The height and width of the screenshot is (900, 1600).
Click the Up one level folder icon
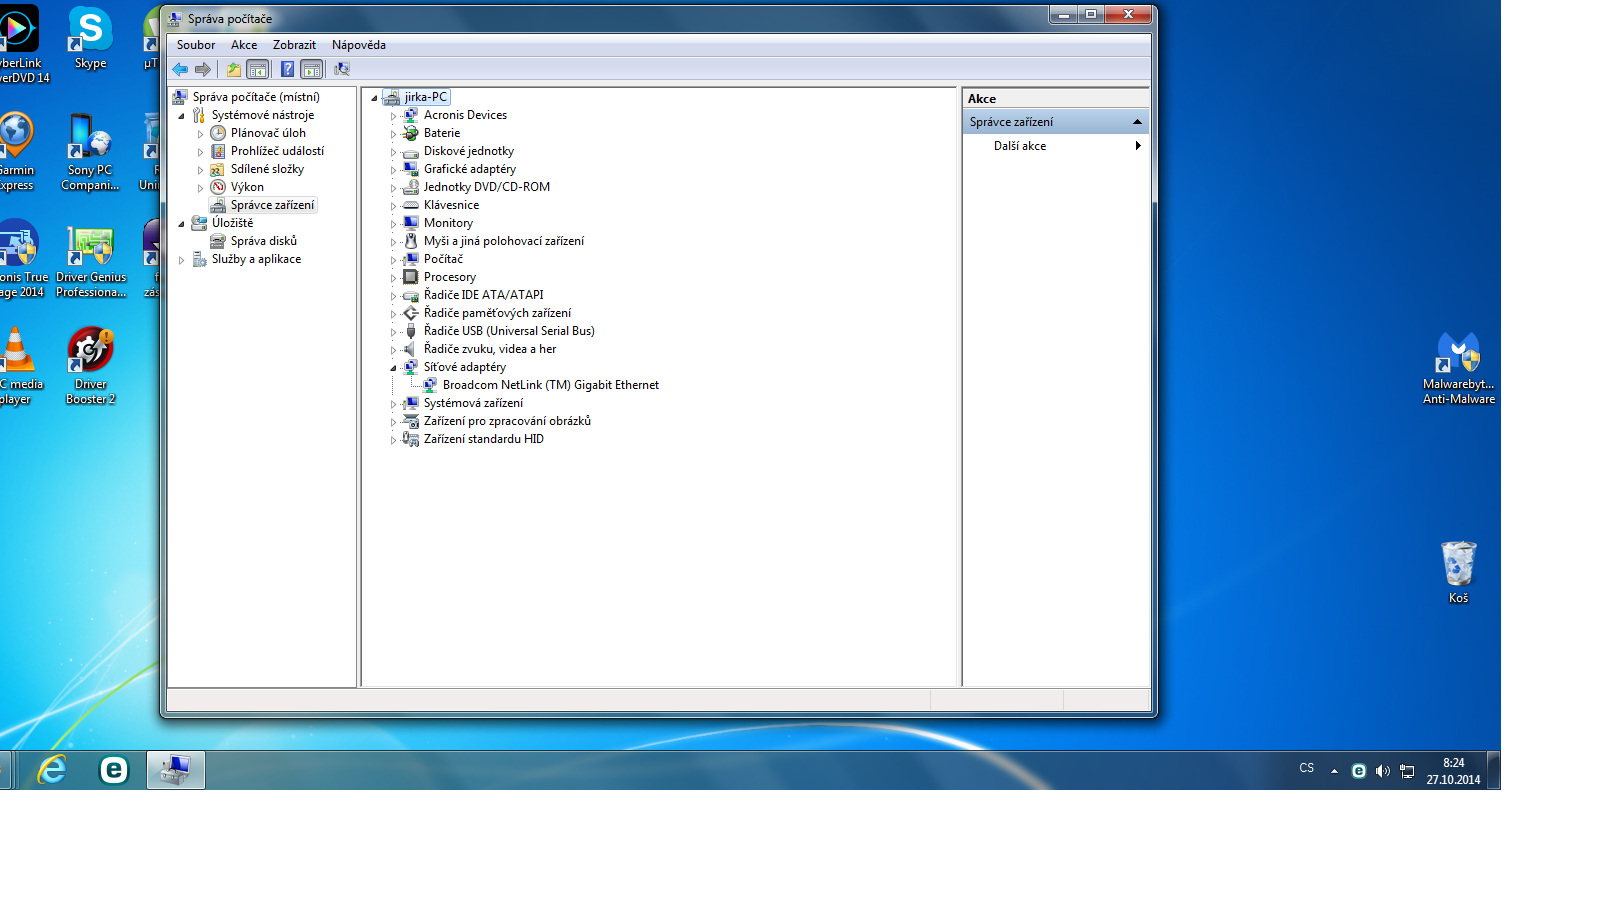click(x=234, y=69)
